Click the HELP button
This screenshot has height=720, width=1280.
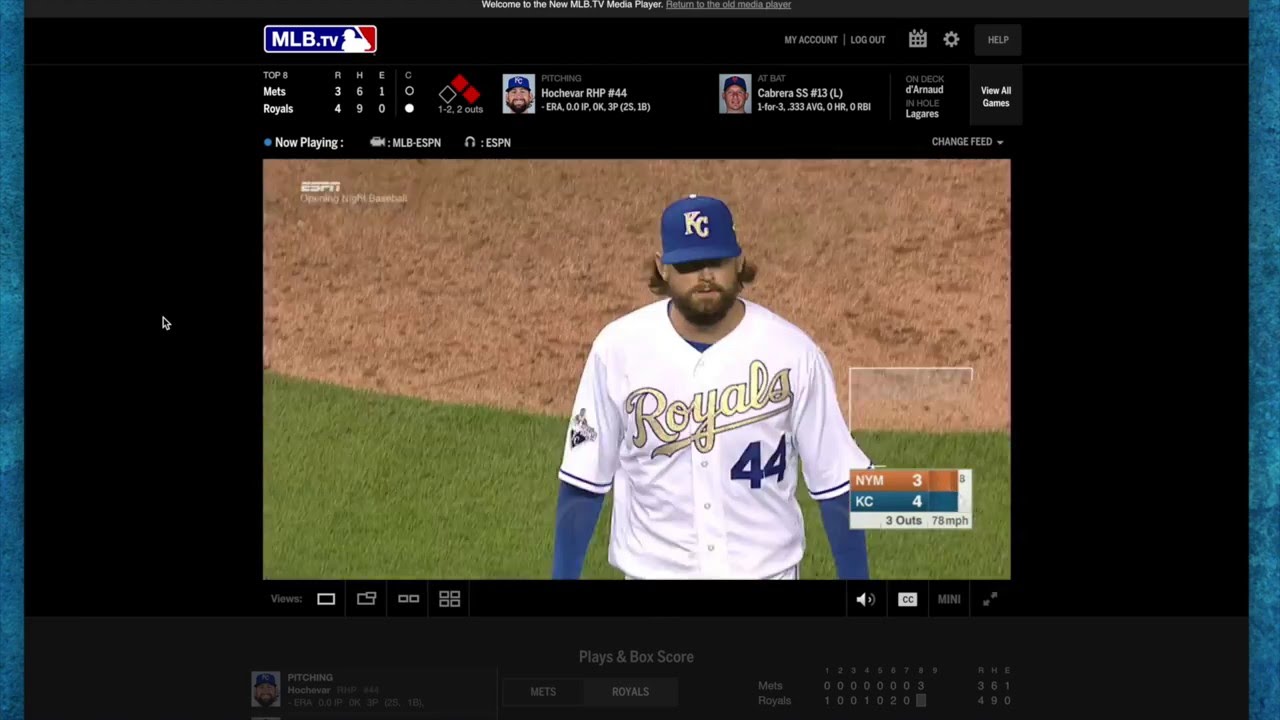coord(998,40)
